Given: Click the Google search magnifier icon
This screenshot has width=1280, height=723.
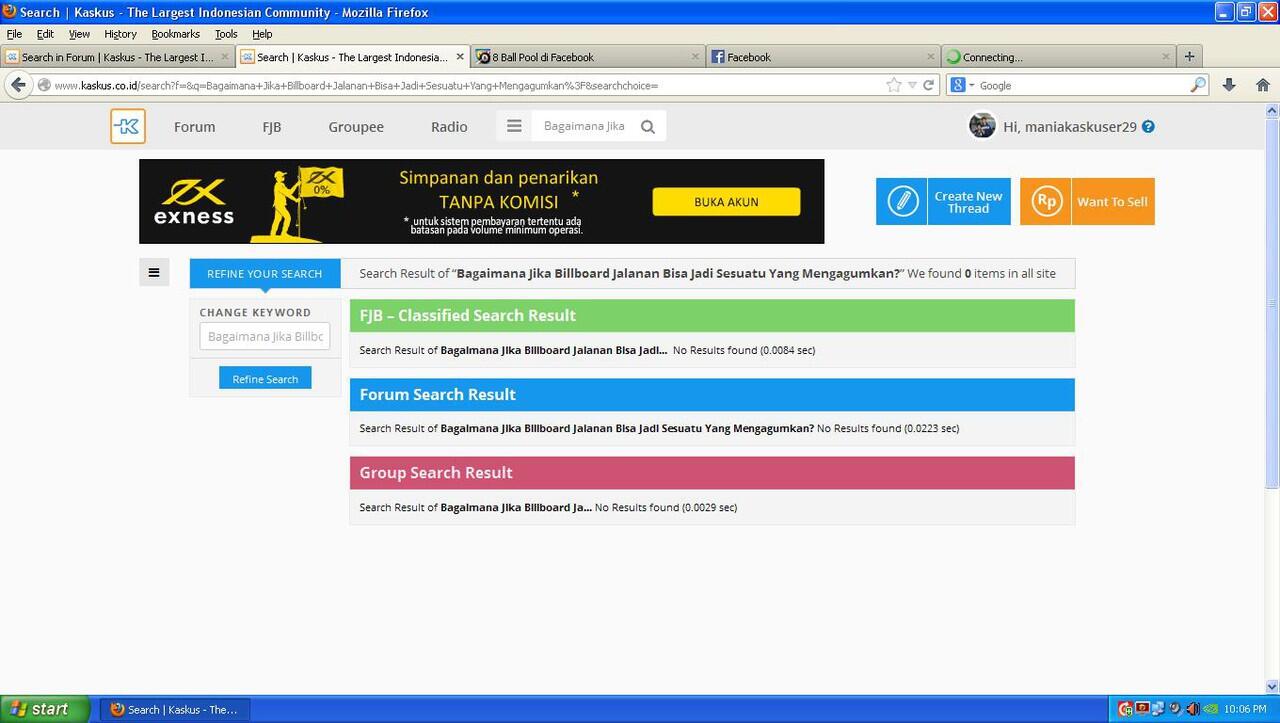Looking at the screenshot, I should point(1198,85).
